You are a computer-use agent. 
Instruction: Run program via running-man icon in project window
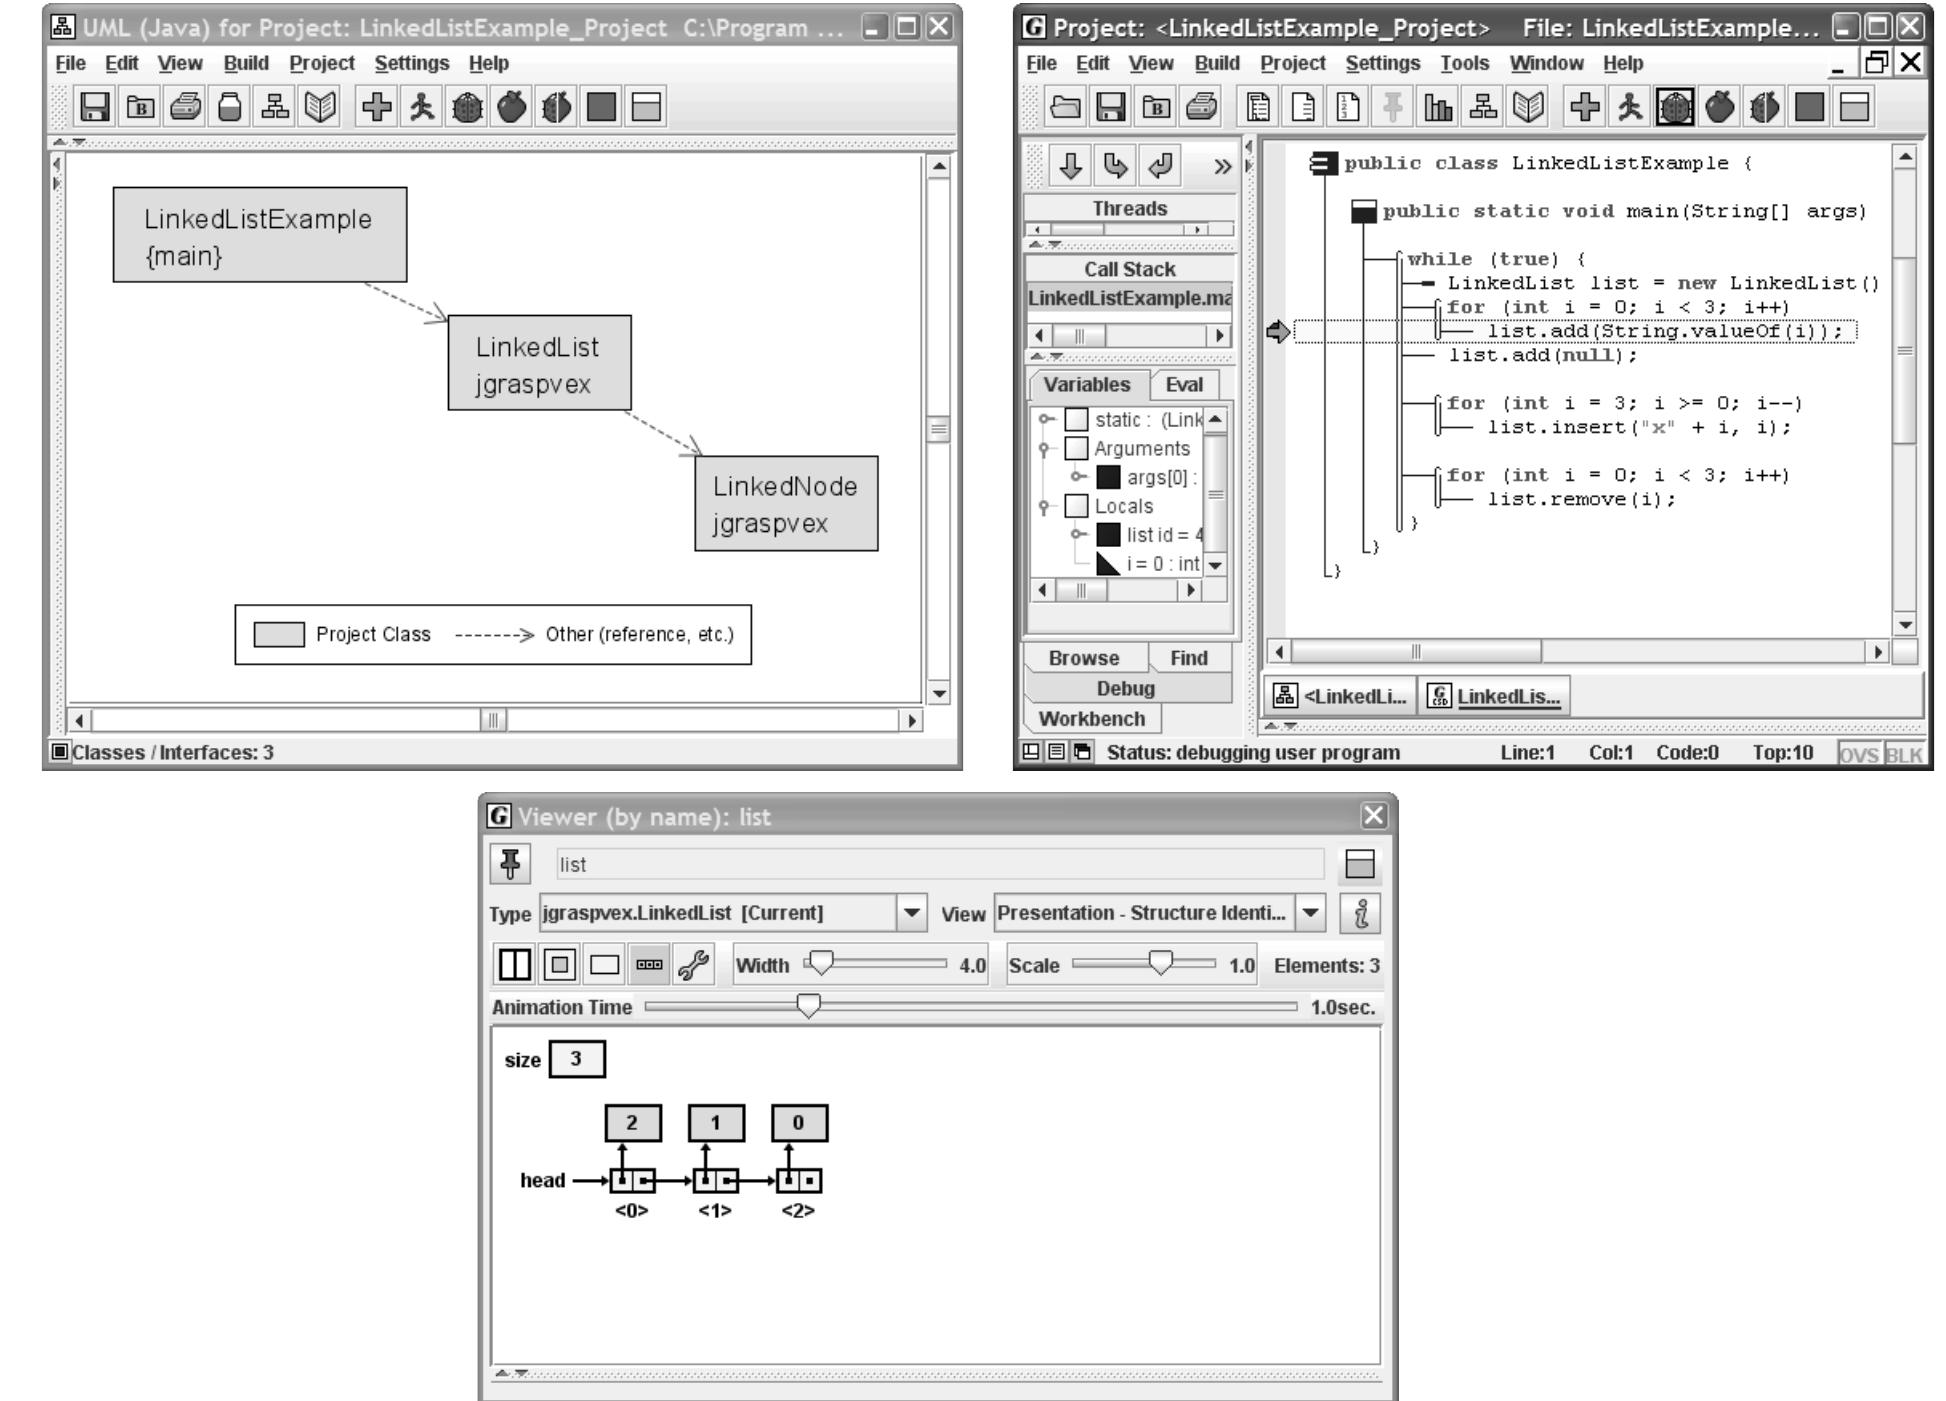[1630, 107]
